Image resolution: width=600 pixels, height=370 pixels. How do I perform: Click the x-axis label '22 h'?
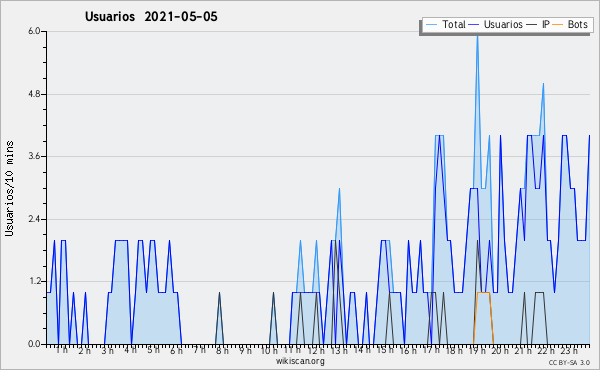point(546,350)
